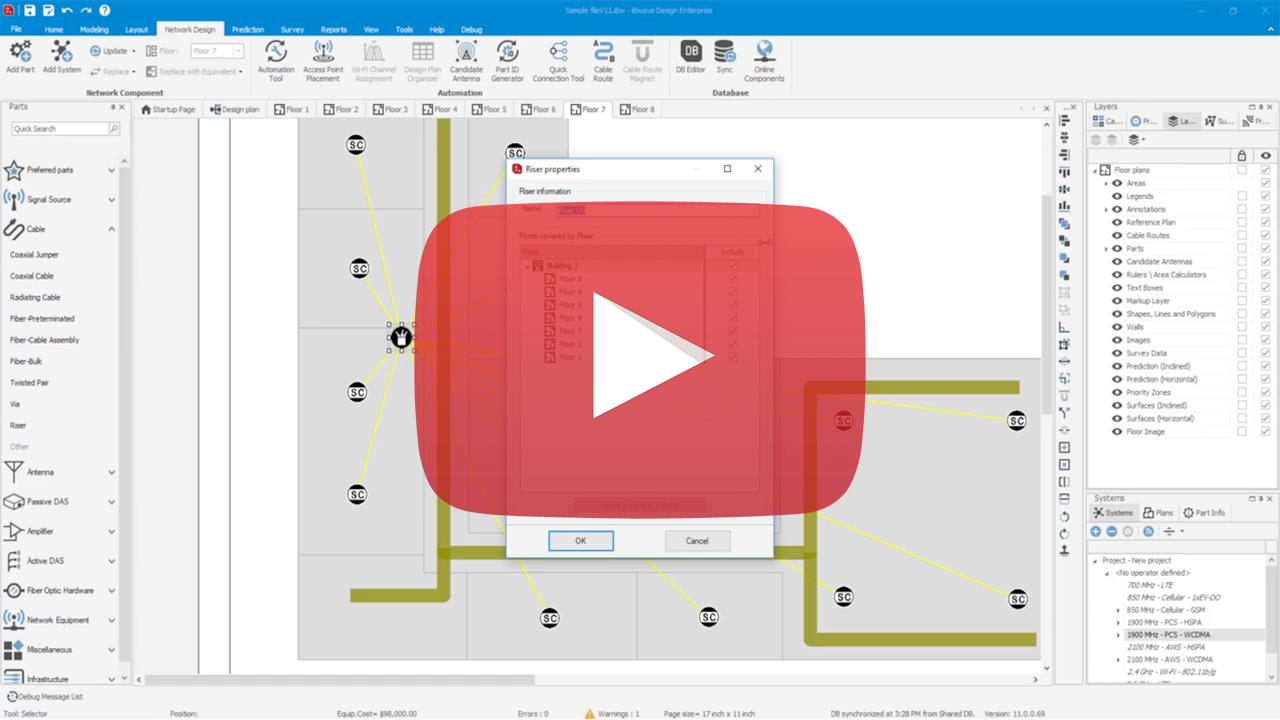
Task: Expand the Annotations layer node
Action: (x=1106, y=209)
